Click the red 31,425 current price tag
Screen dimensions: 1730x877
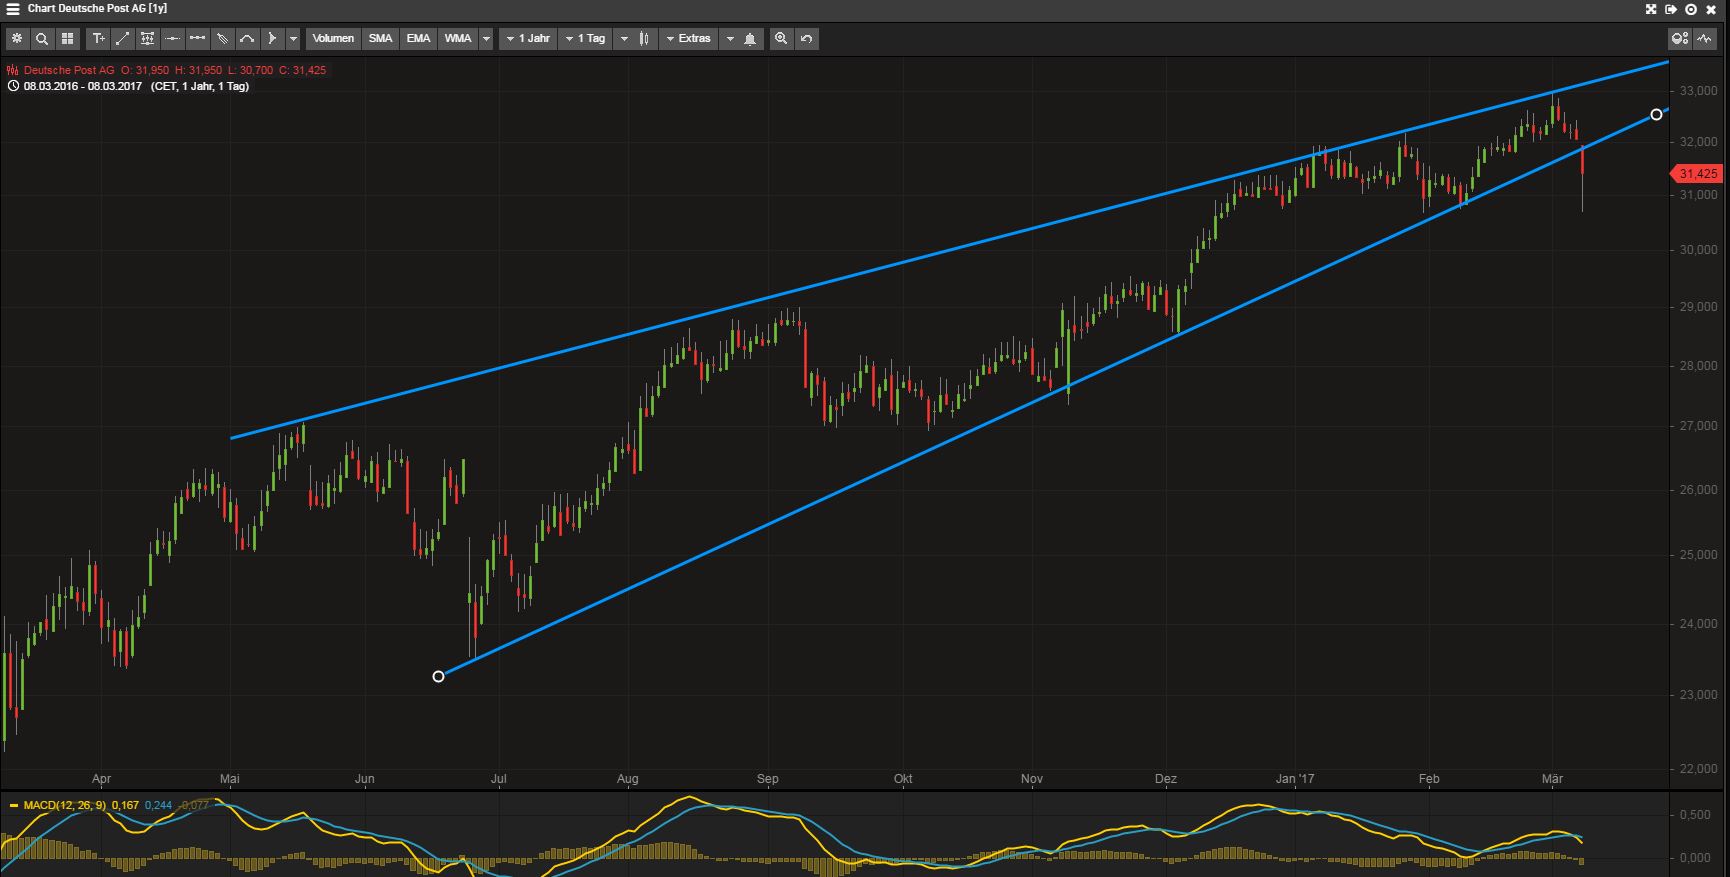(x=1697, y=174)
